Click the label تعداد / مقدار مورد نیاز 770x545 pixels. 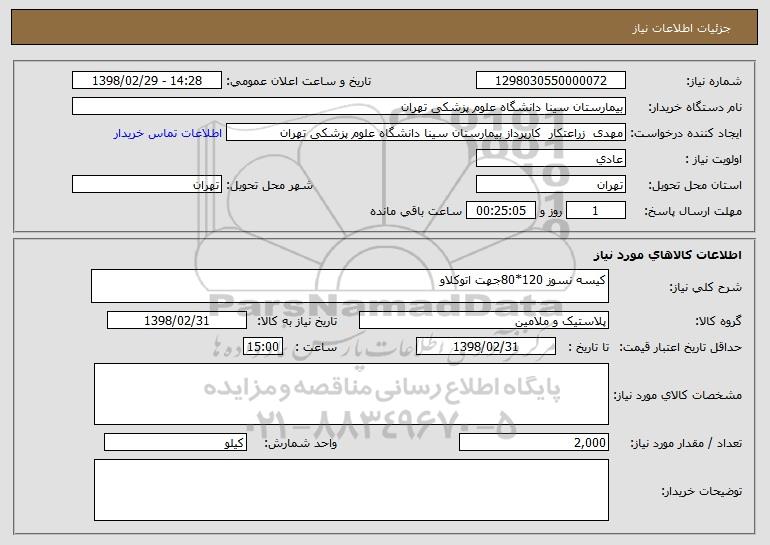[x=686, y=443]
